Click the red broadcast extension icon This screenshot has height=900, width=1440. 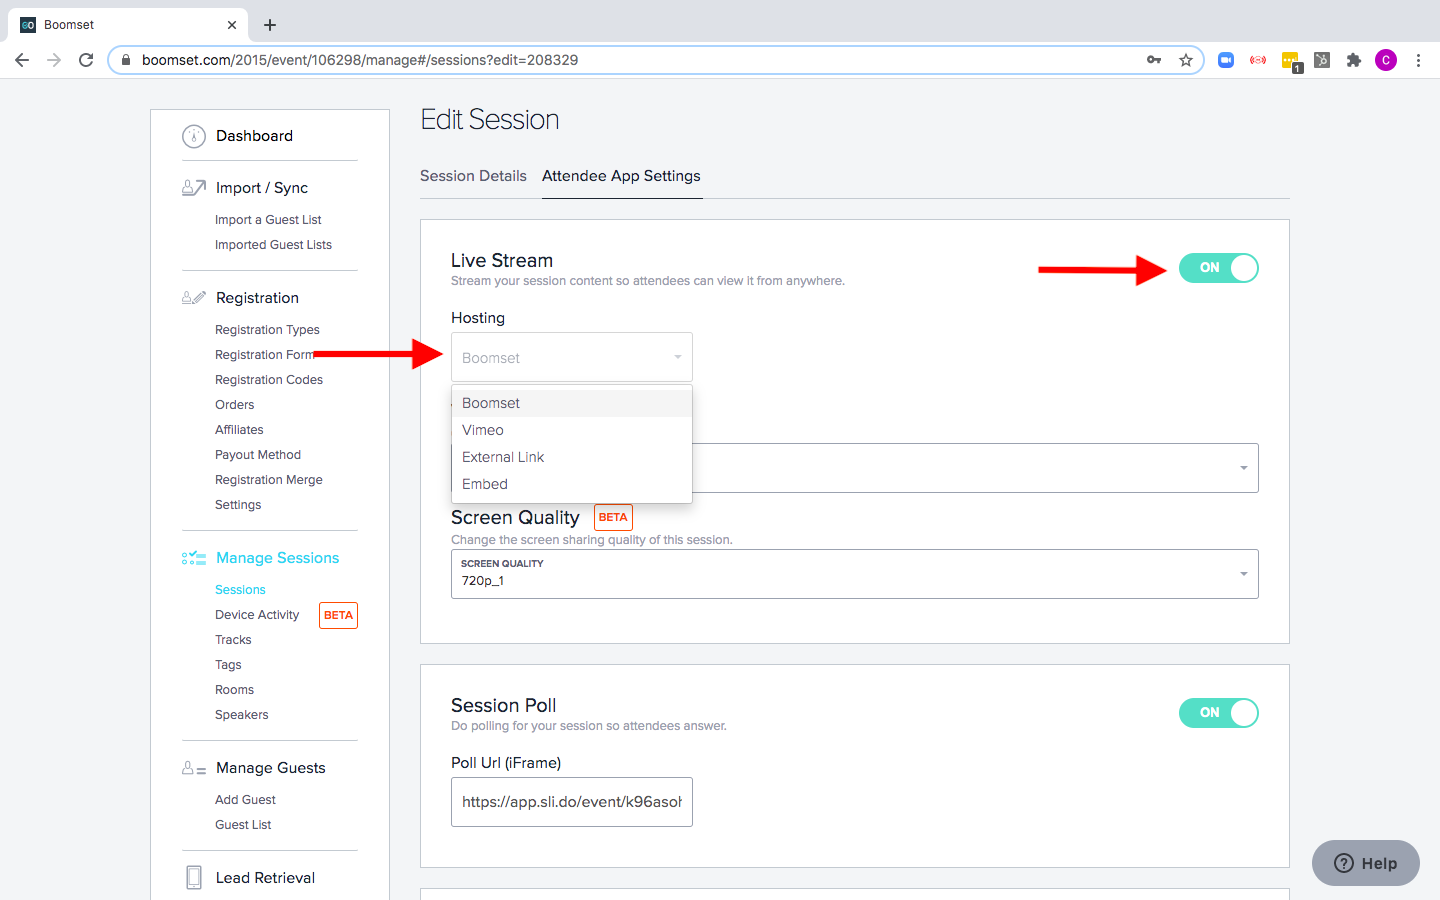click(x=1258, y=60)
